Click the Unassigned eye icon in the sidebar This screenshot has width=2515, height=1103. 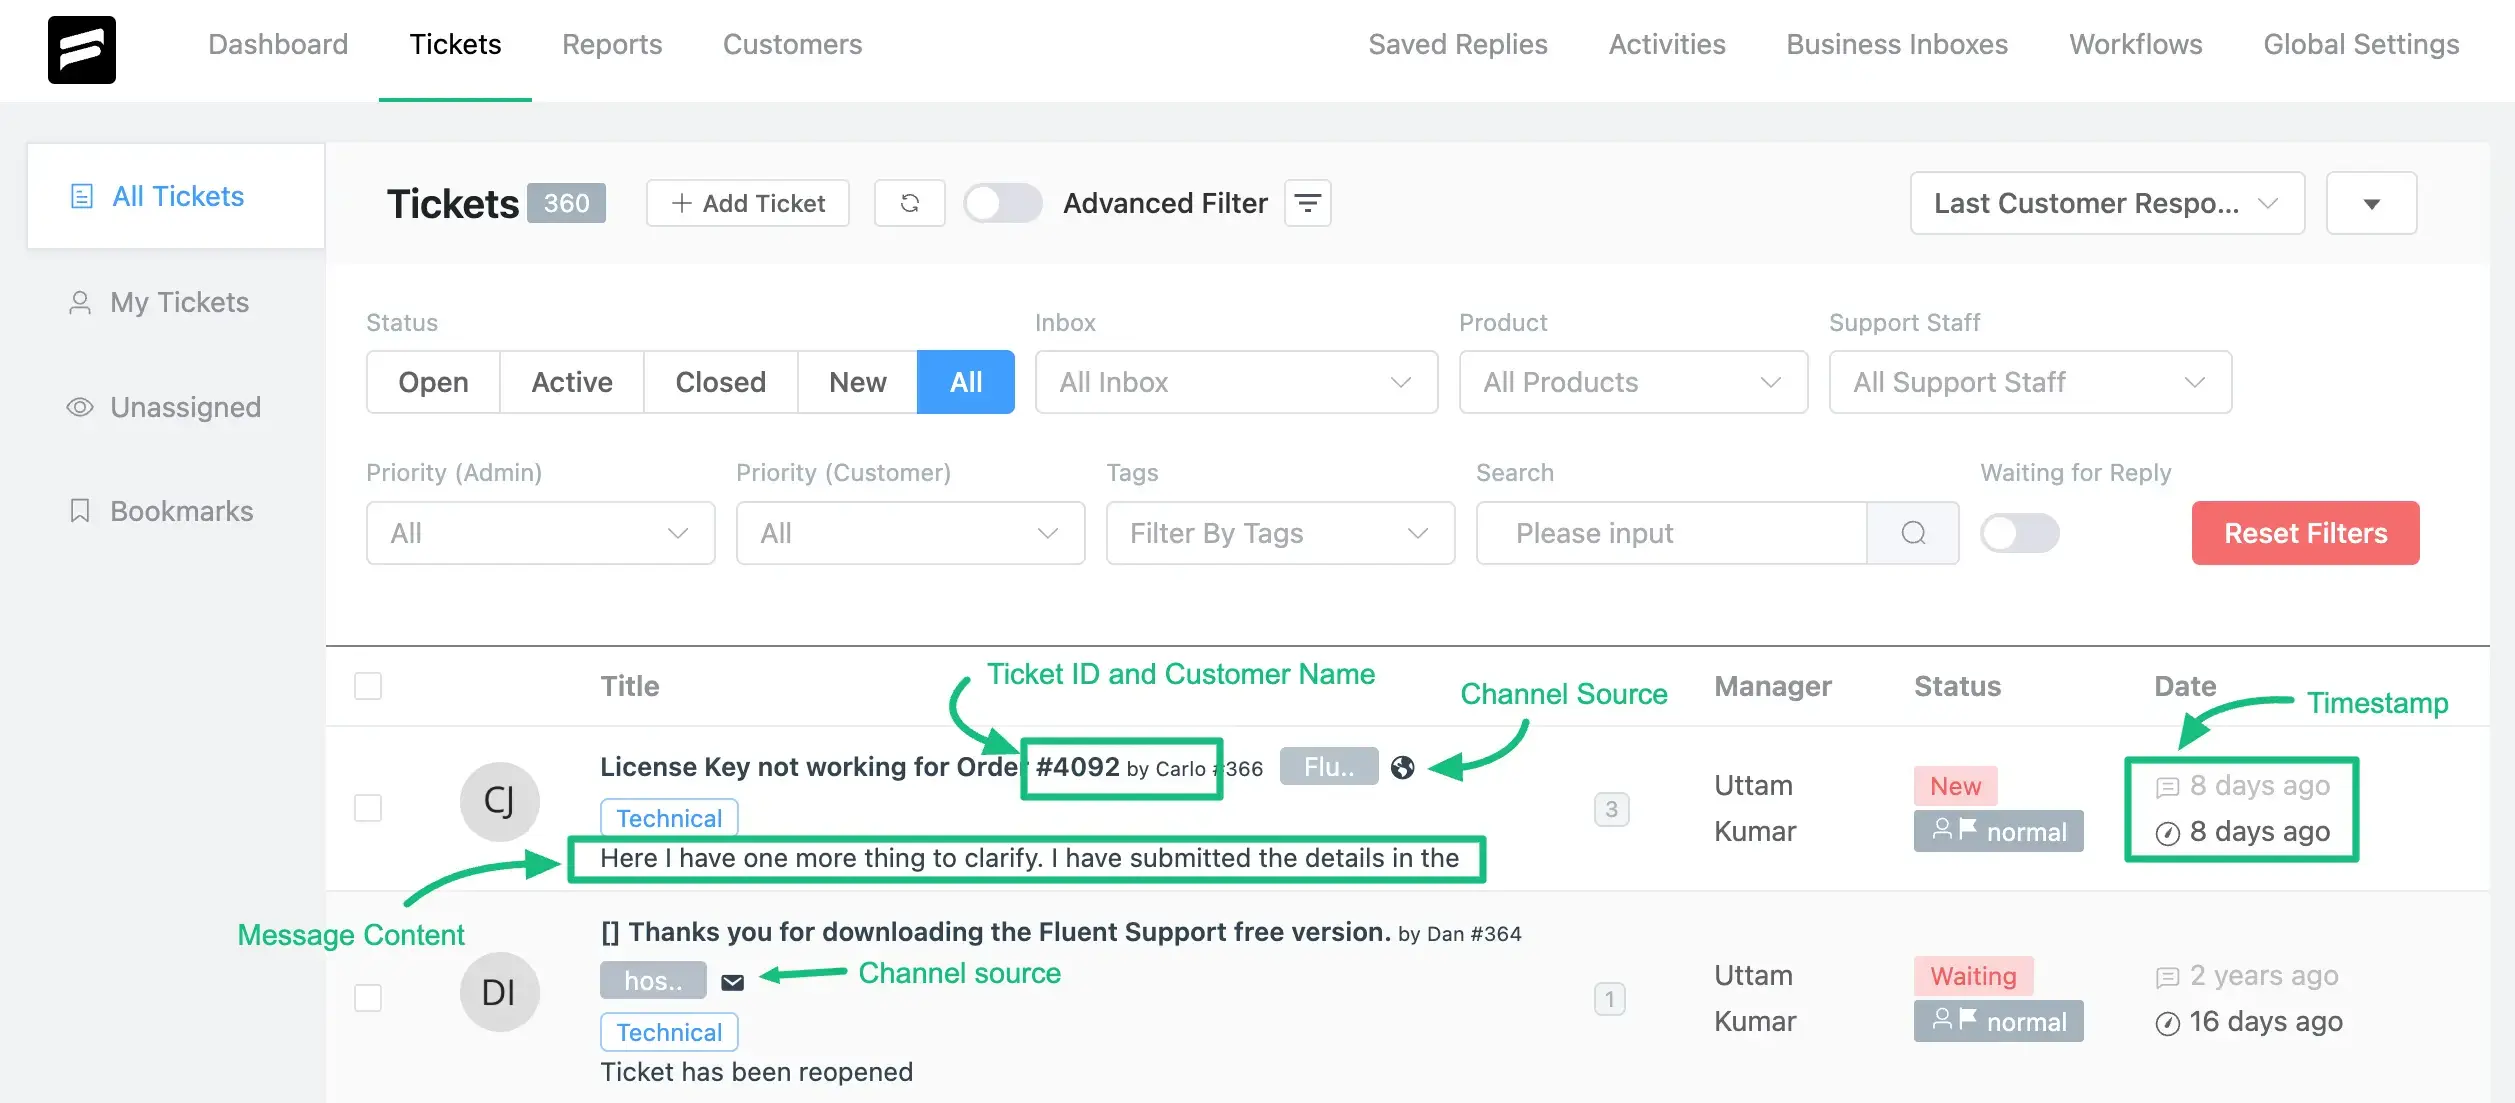[x=80, y=407]
